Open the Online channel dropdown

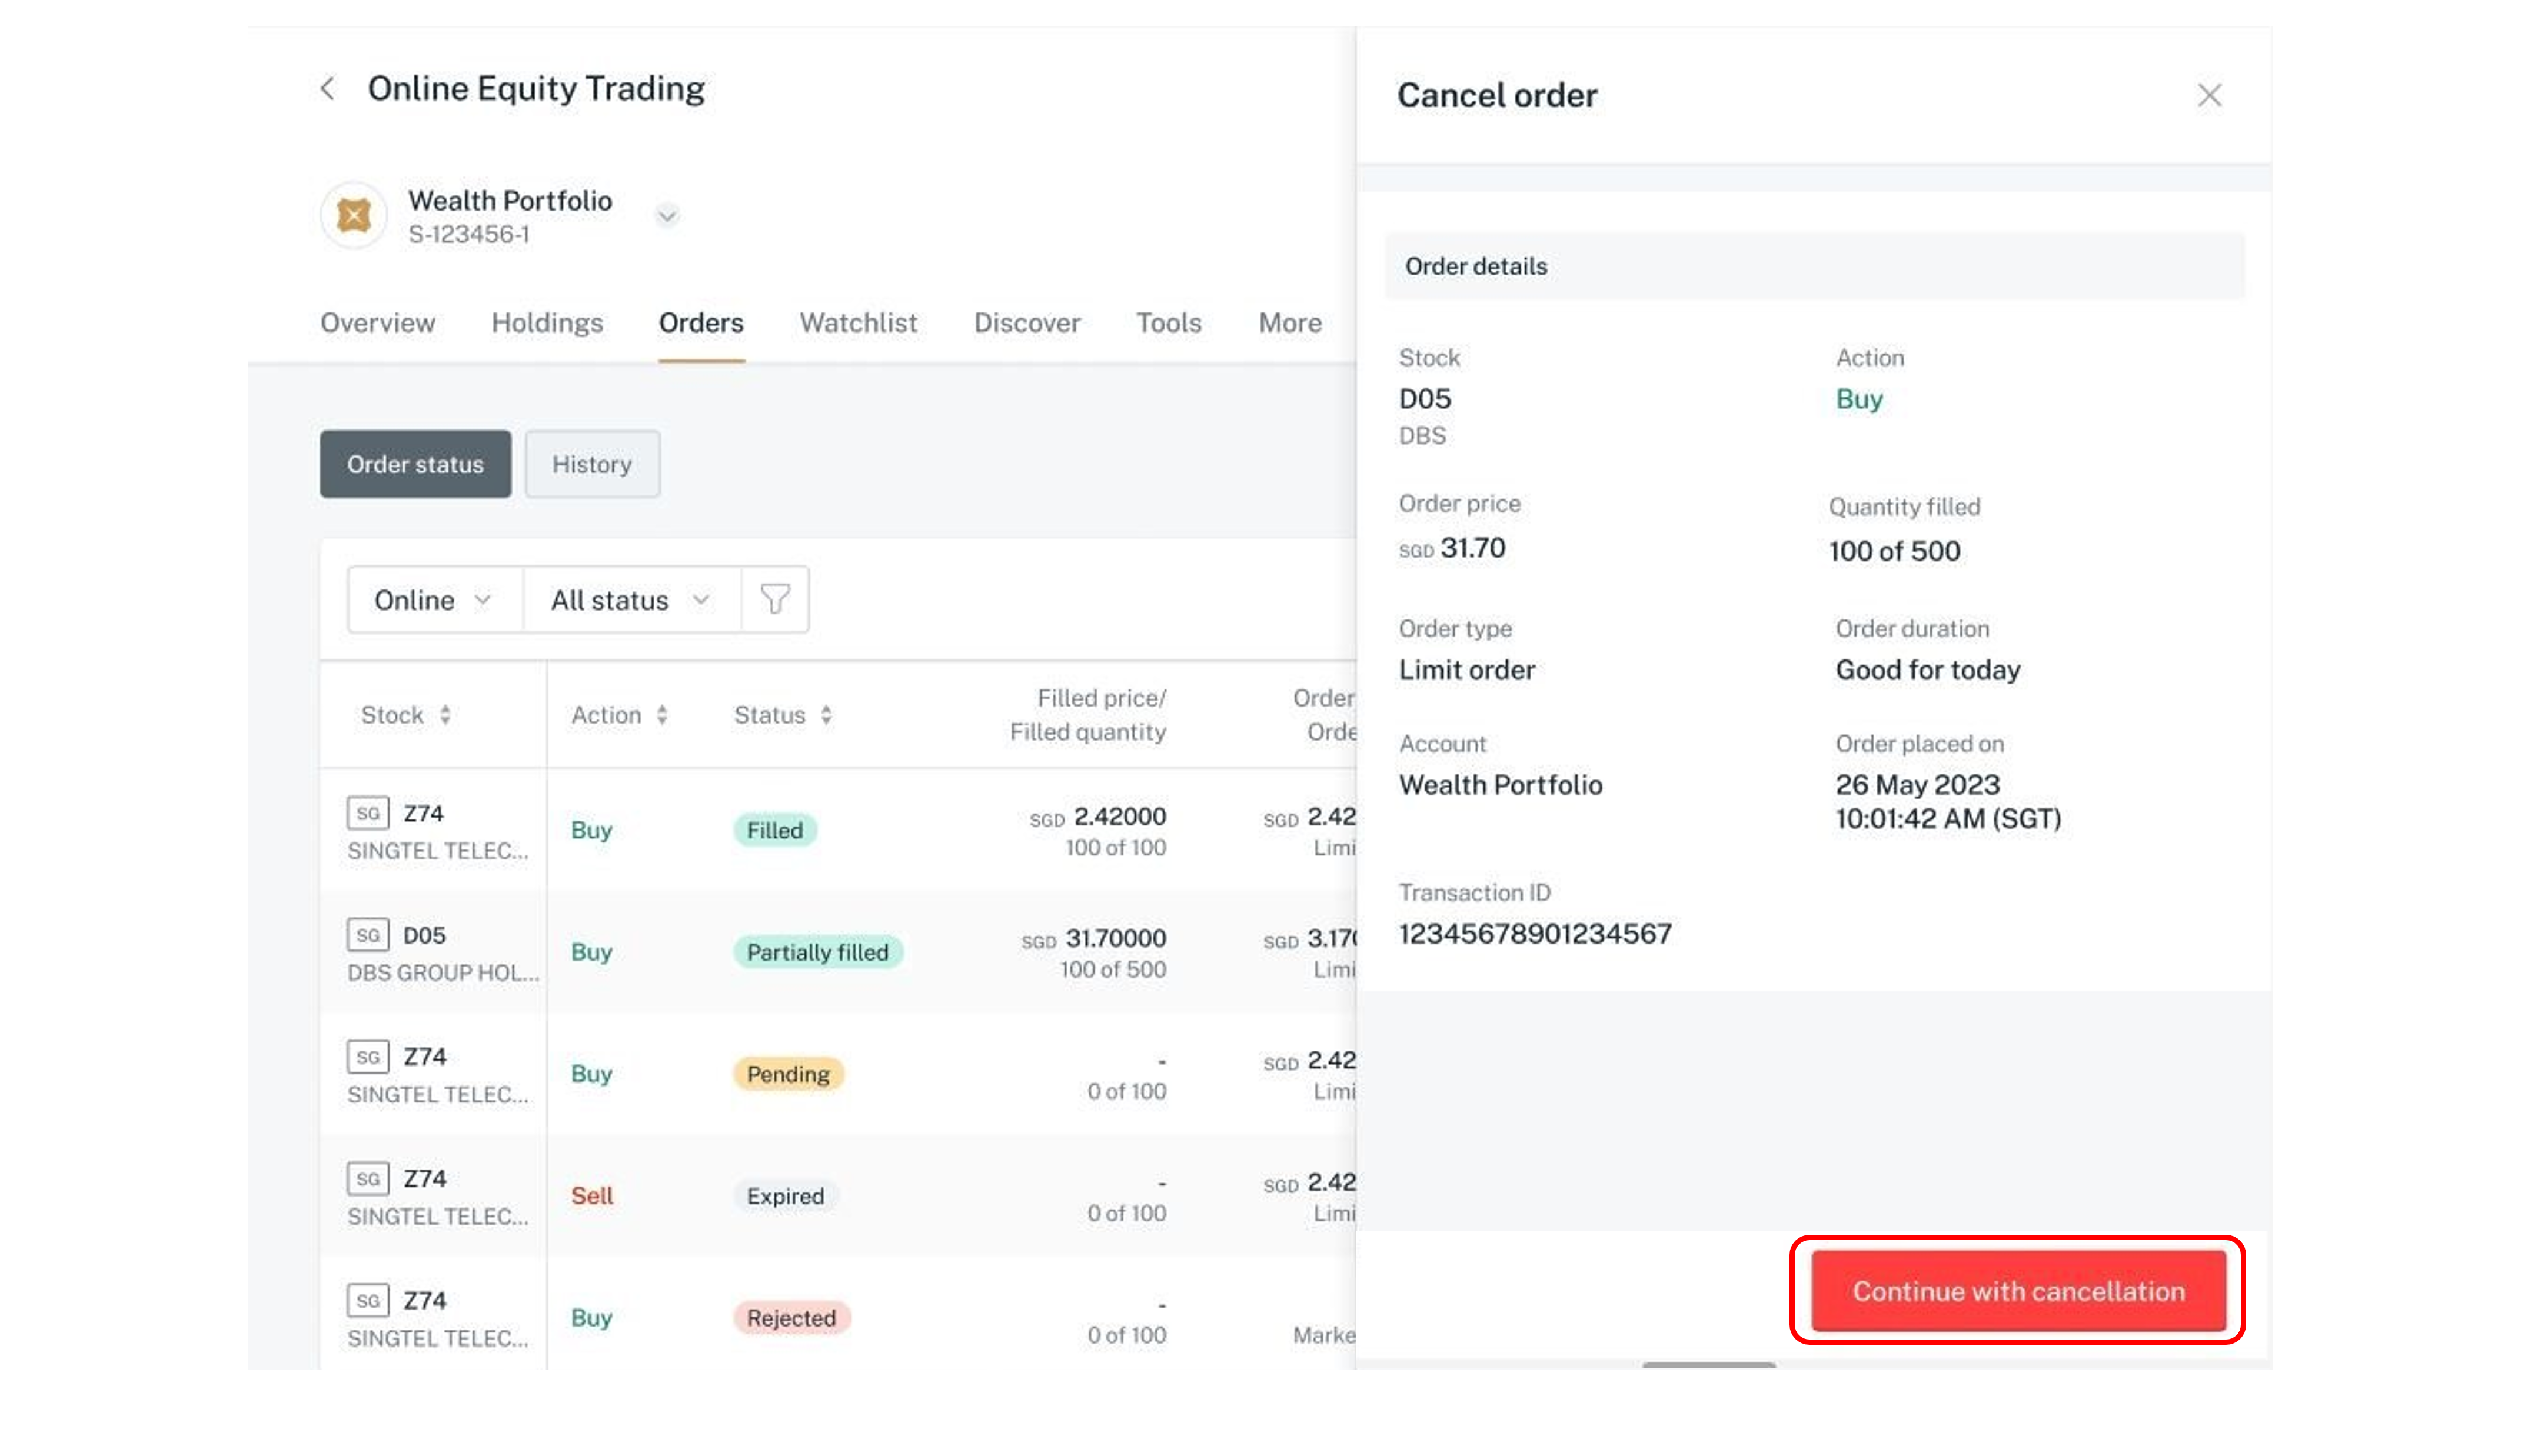[434, 599]
